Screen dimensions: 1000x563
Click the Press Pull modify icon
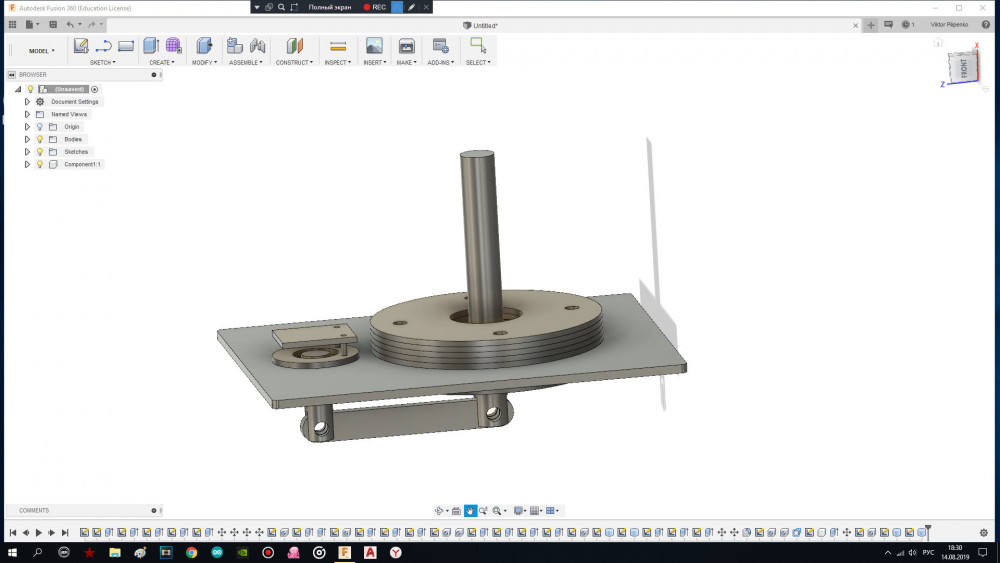[x=204, y=46]
